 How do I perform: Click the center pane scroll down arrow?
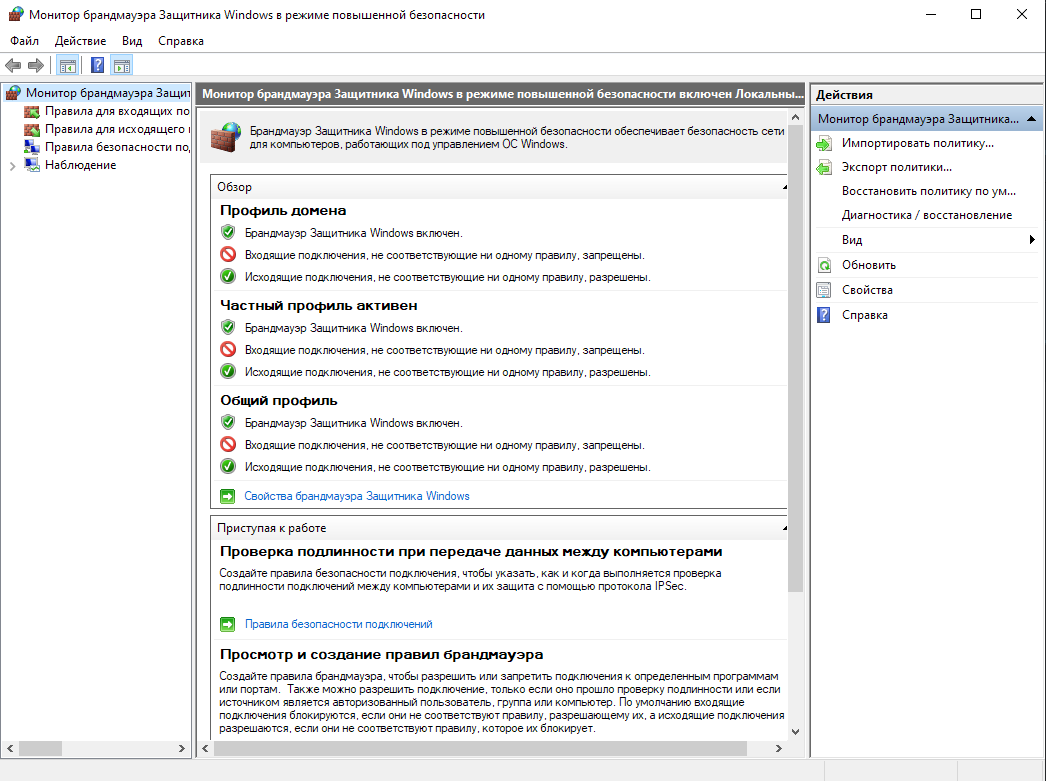coord(795,732)
